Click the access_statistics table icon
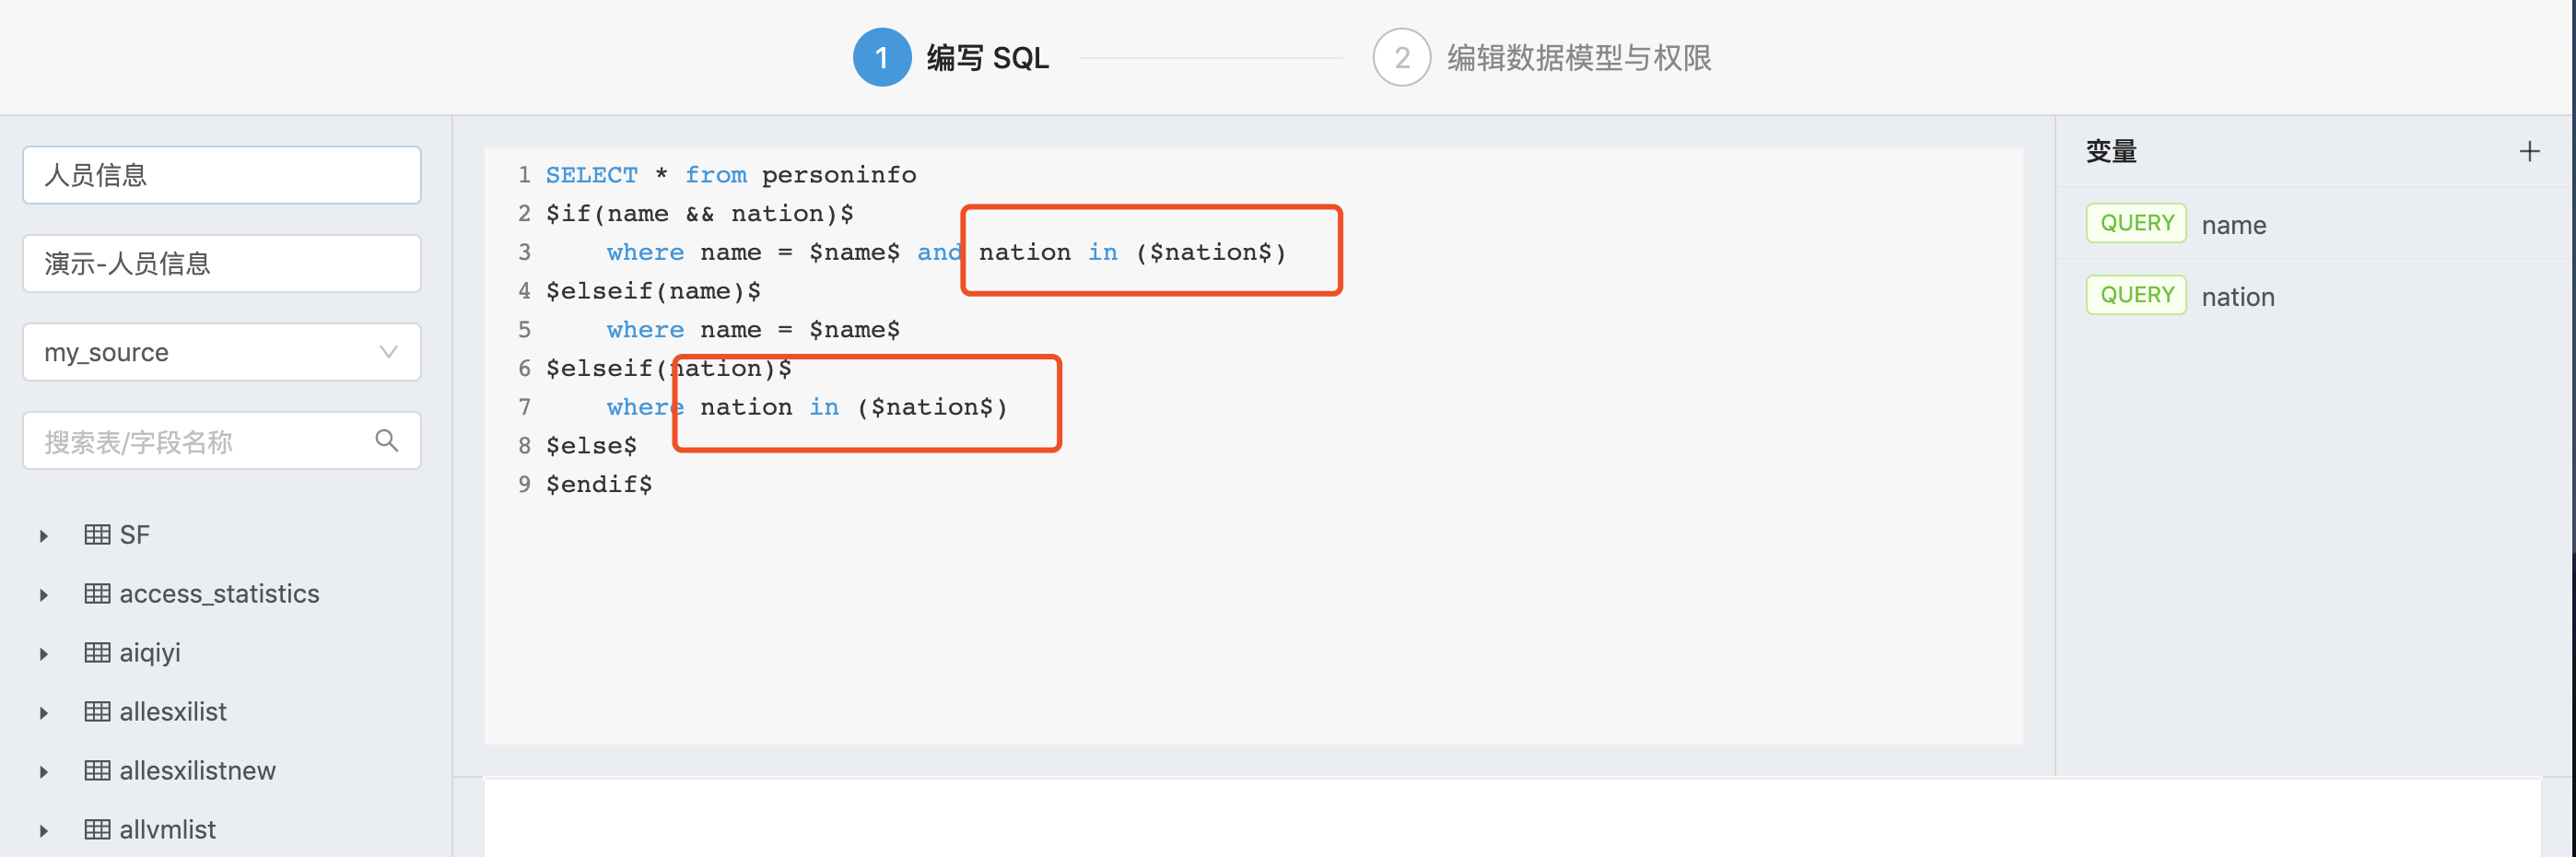Viewport: 2576px width, 857px height. coord(97,594)
